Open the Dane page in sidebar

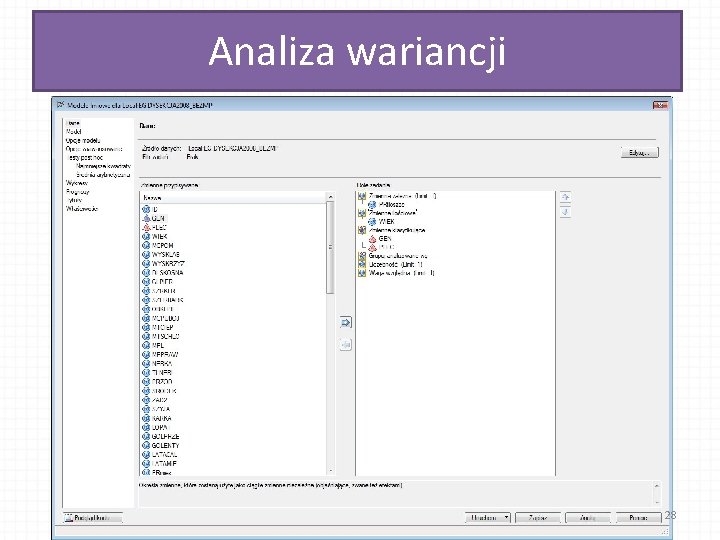tap(73, 123)
